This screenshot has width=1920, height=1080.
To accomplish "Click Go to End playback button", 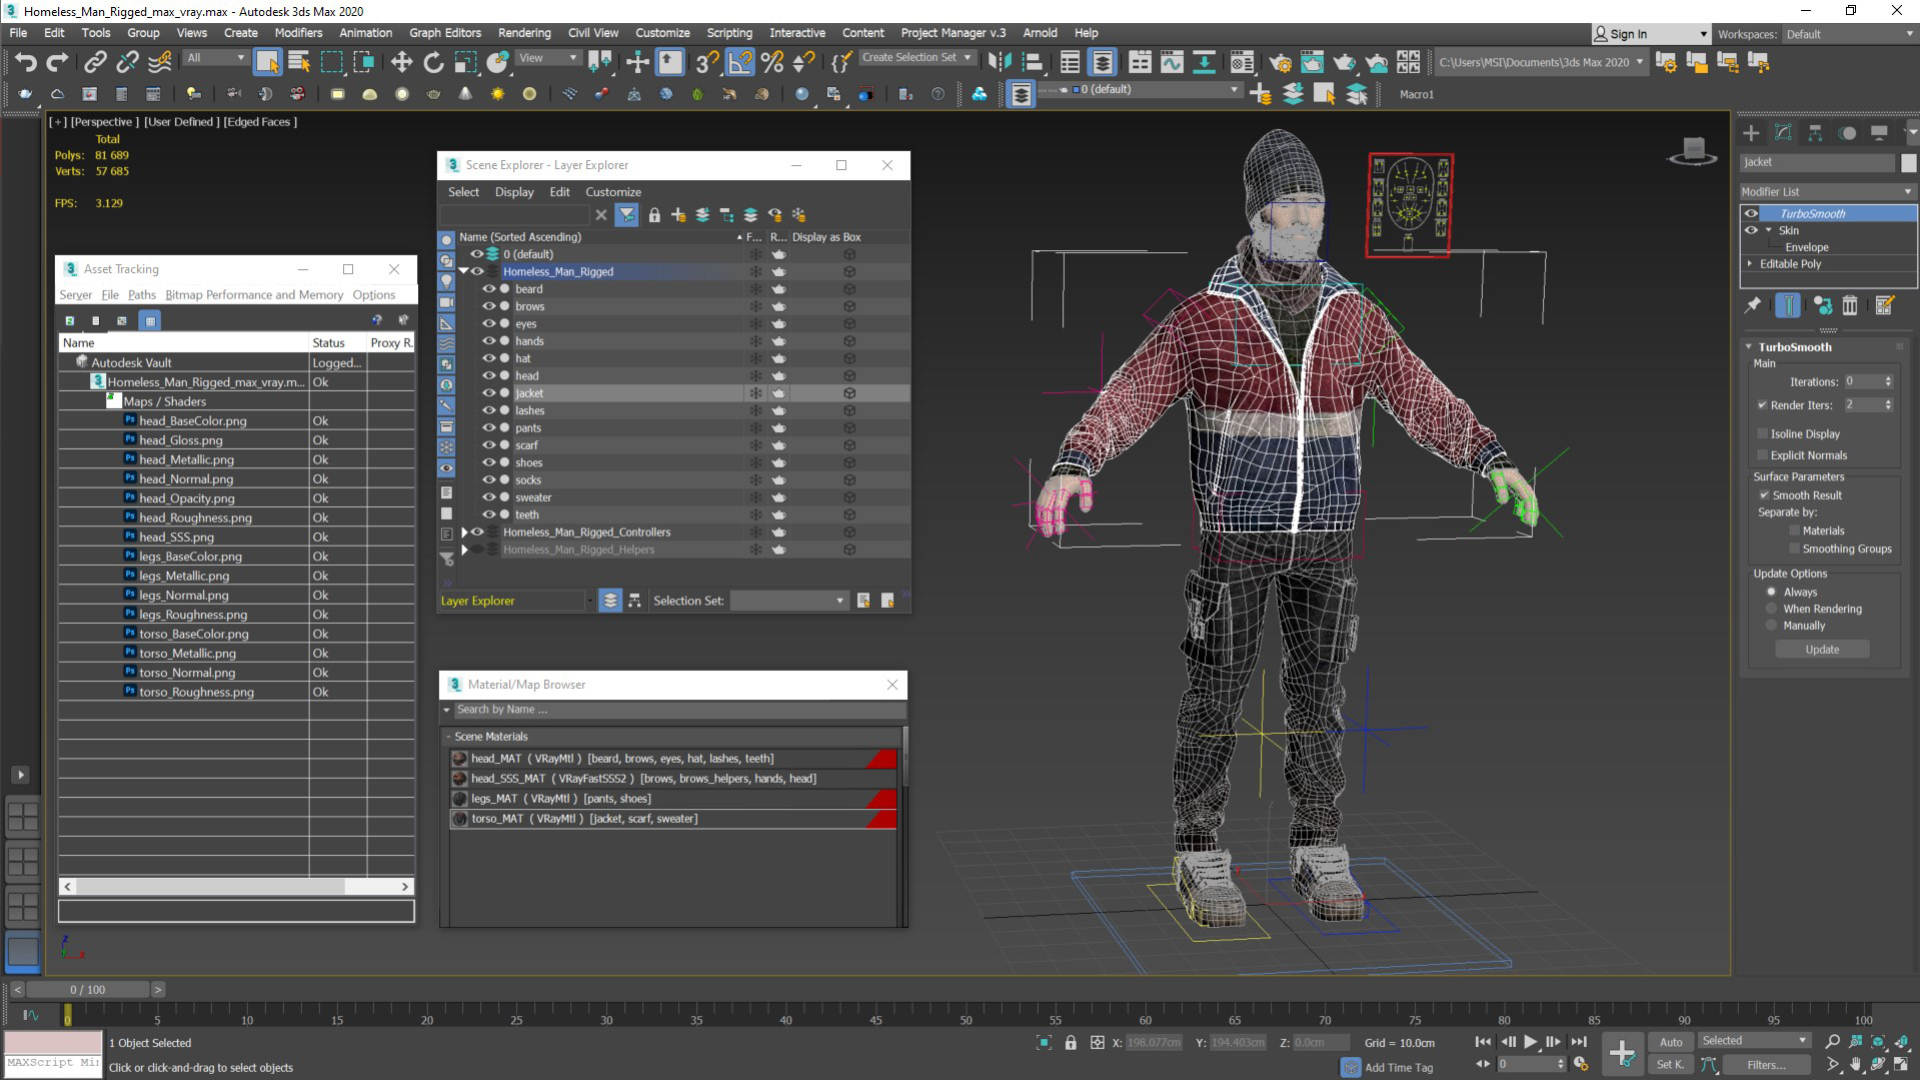I will (1579, 1042).
